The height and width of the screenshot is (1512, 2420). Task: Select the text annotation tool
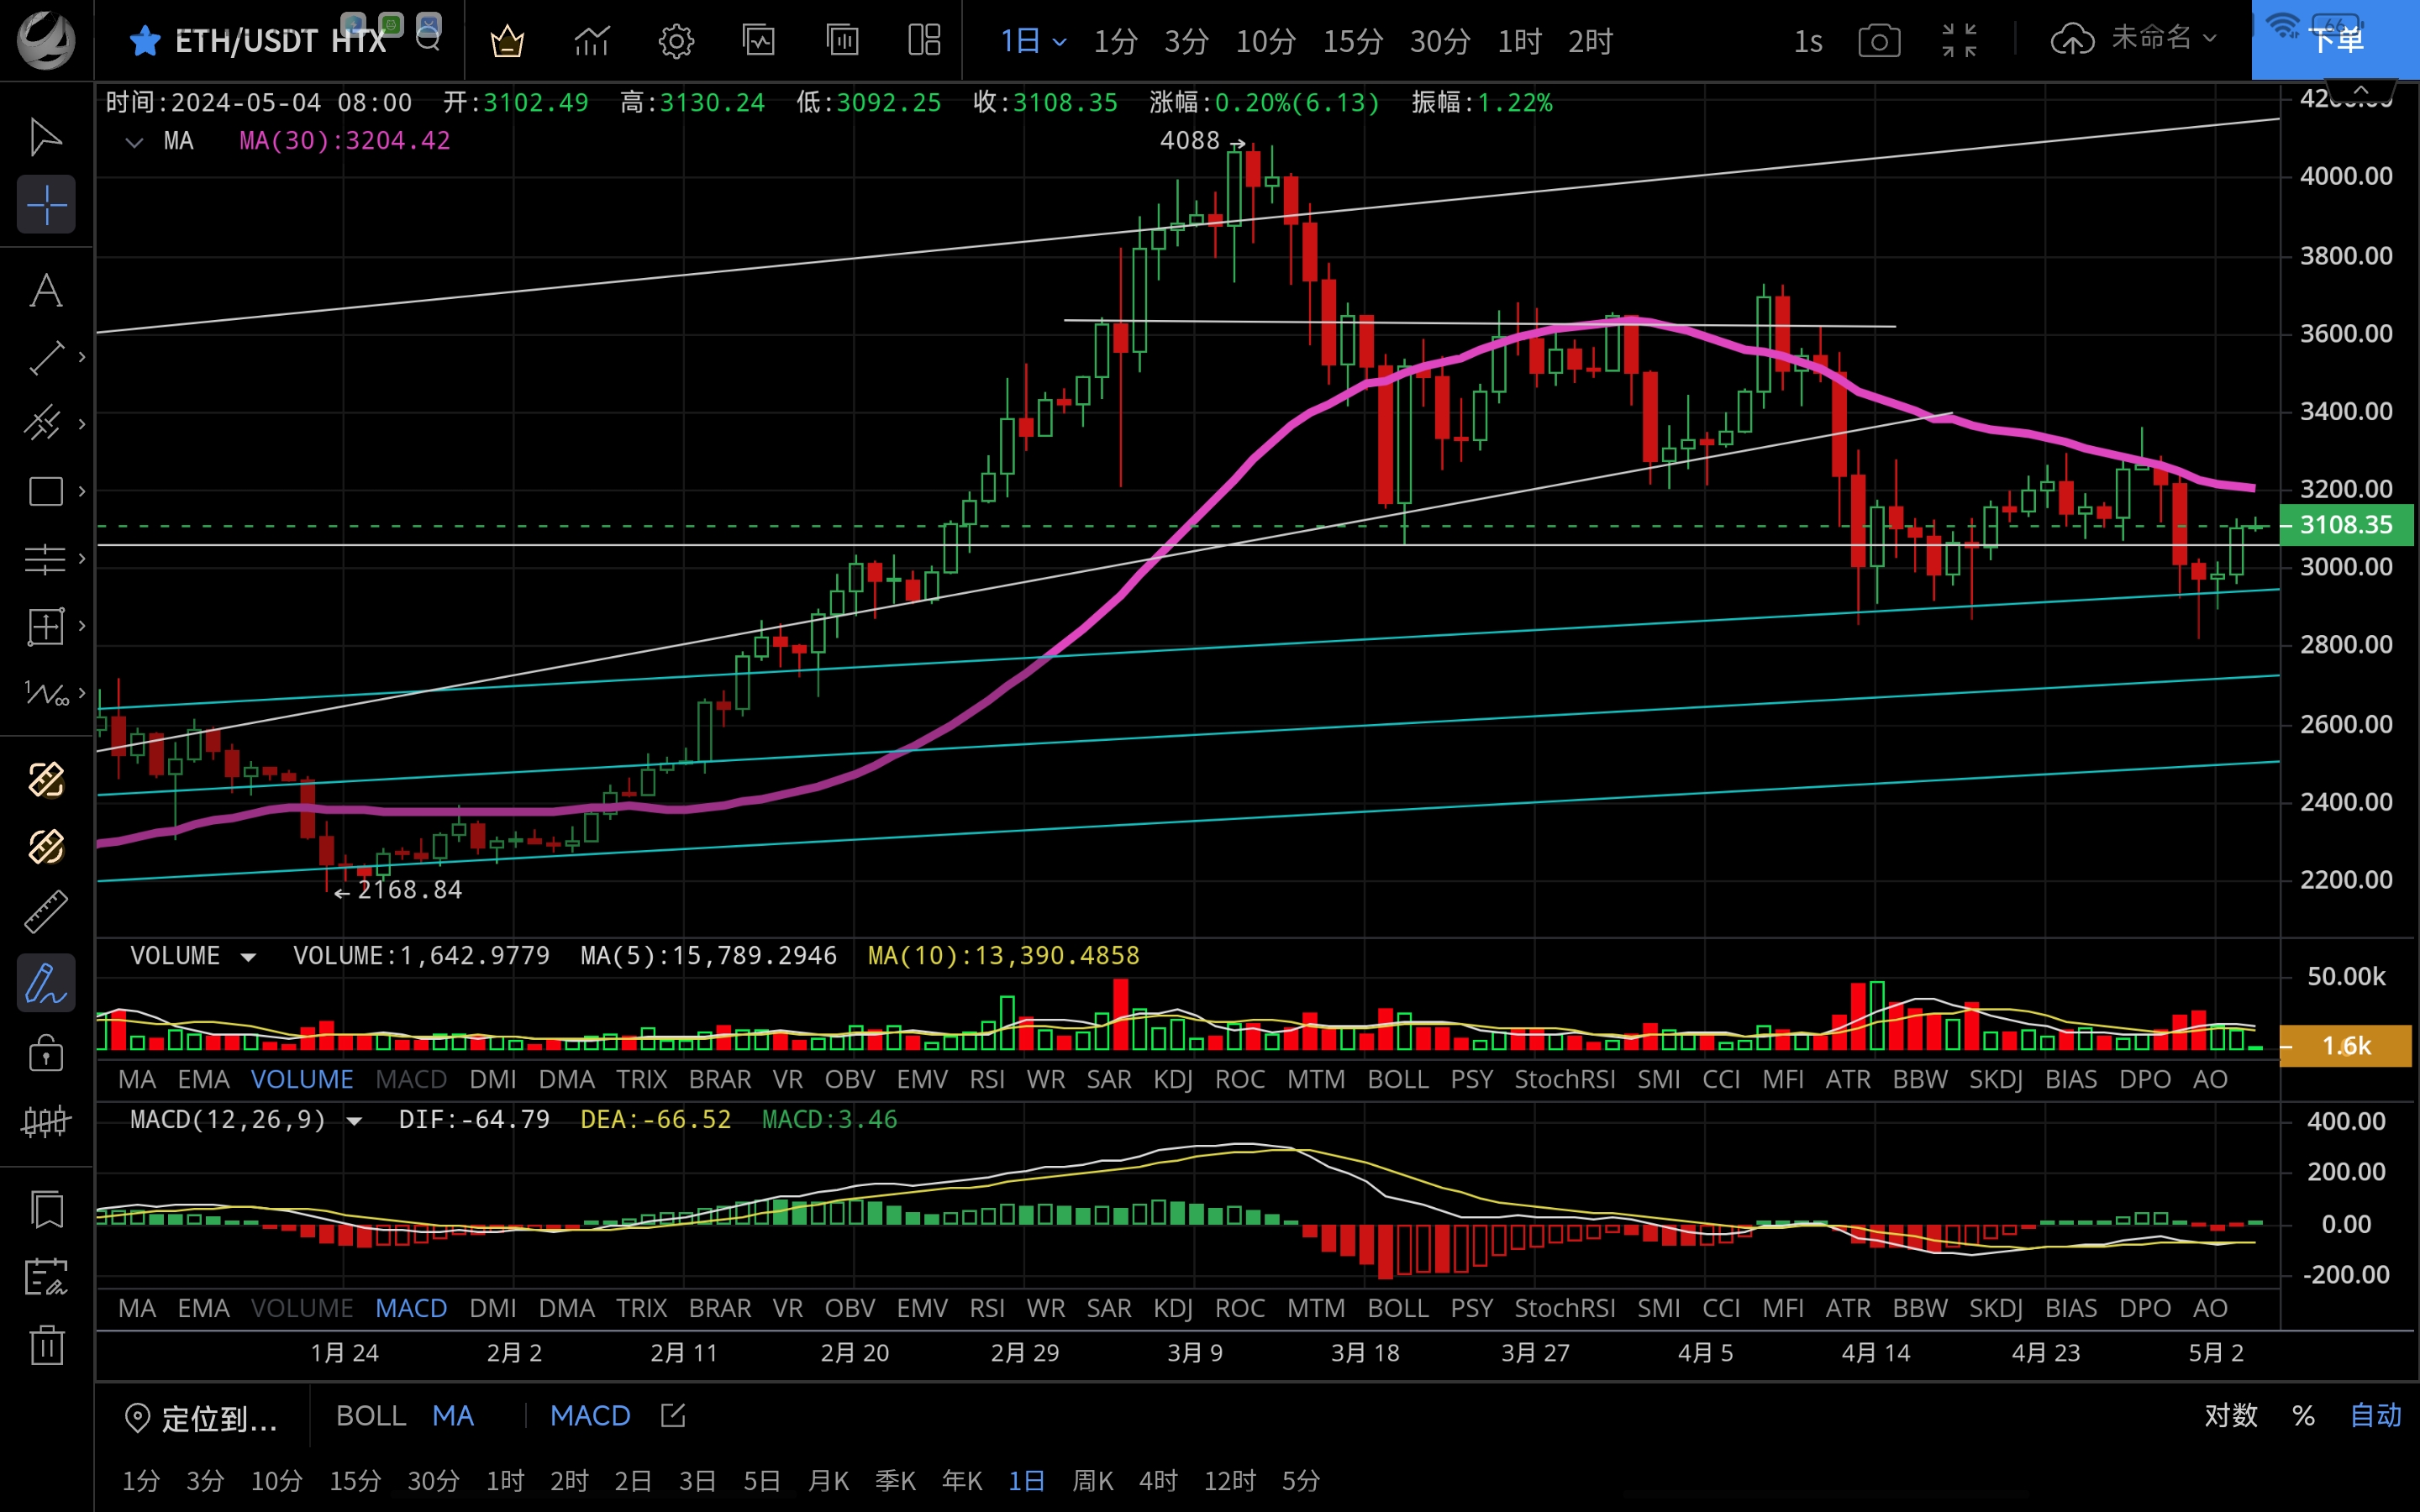click(x=46, y=291)
